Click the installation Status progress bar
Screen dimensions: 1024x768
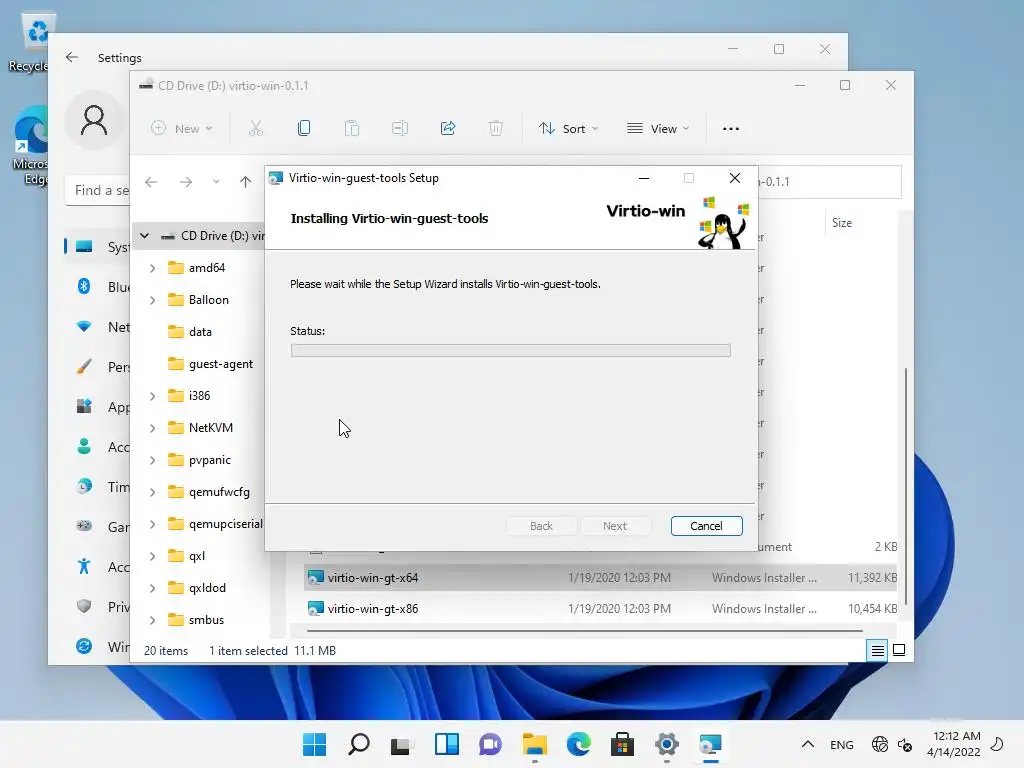(511, 351)
